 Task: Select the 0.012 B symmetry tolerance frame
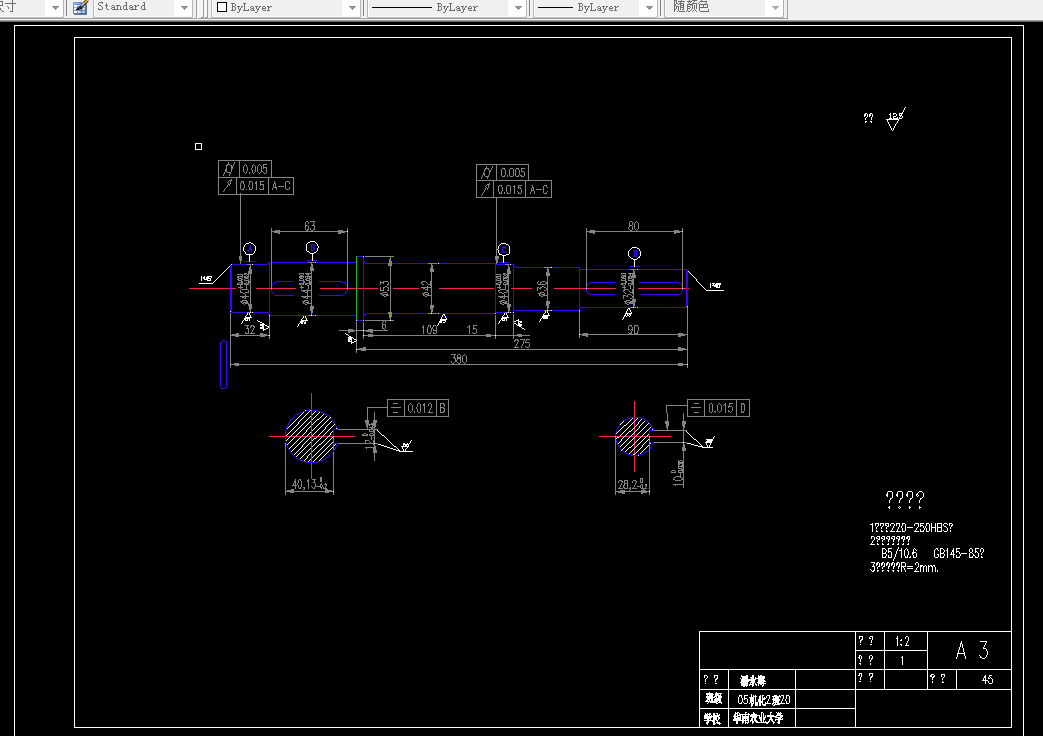[418, 408]
